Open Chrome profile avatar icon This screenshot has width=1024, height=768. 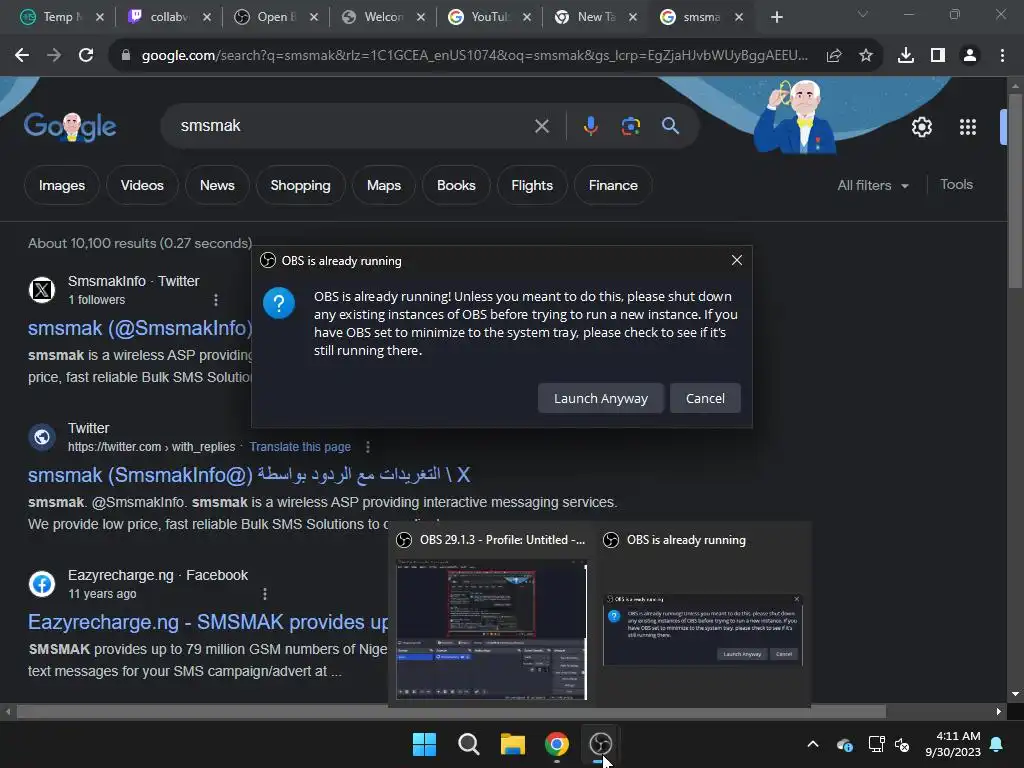[970, 56]
